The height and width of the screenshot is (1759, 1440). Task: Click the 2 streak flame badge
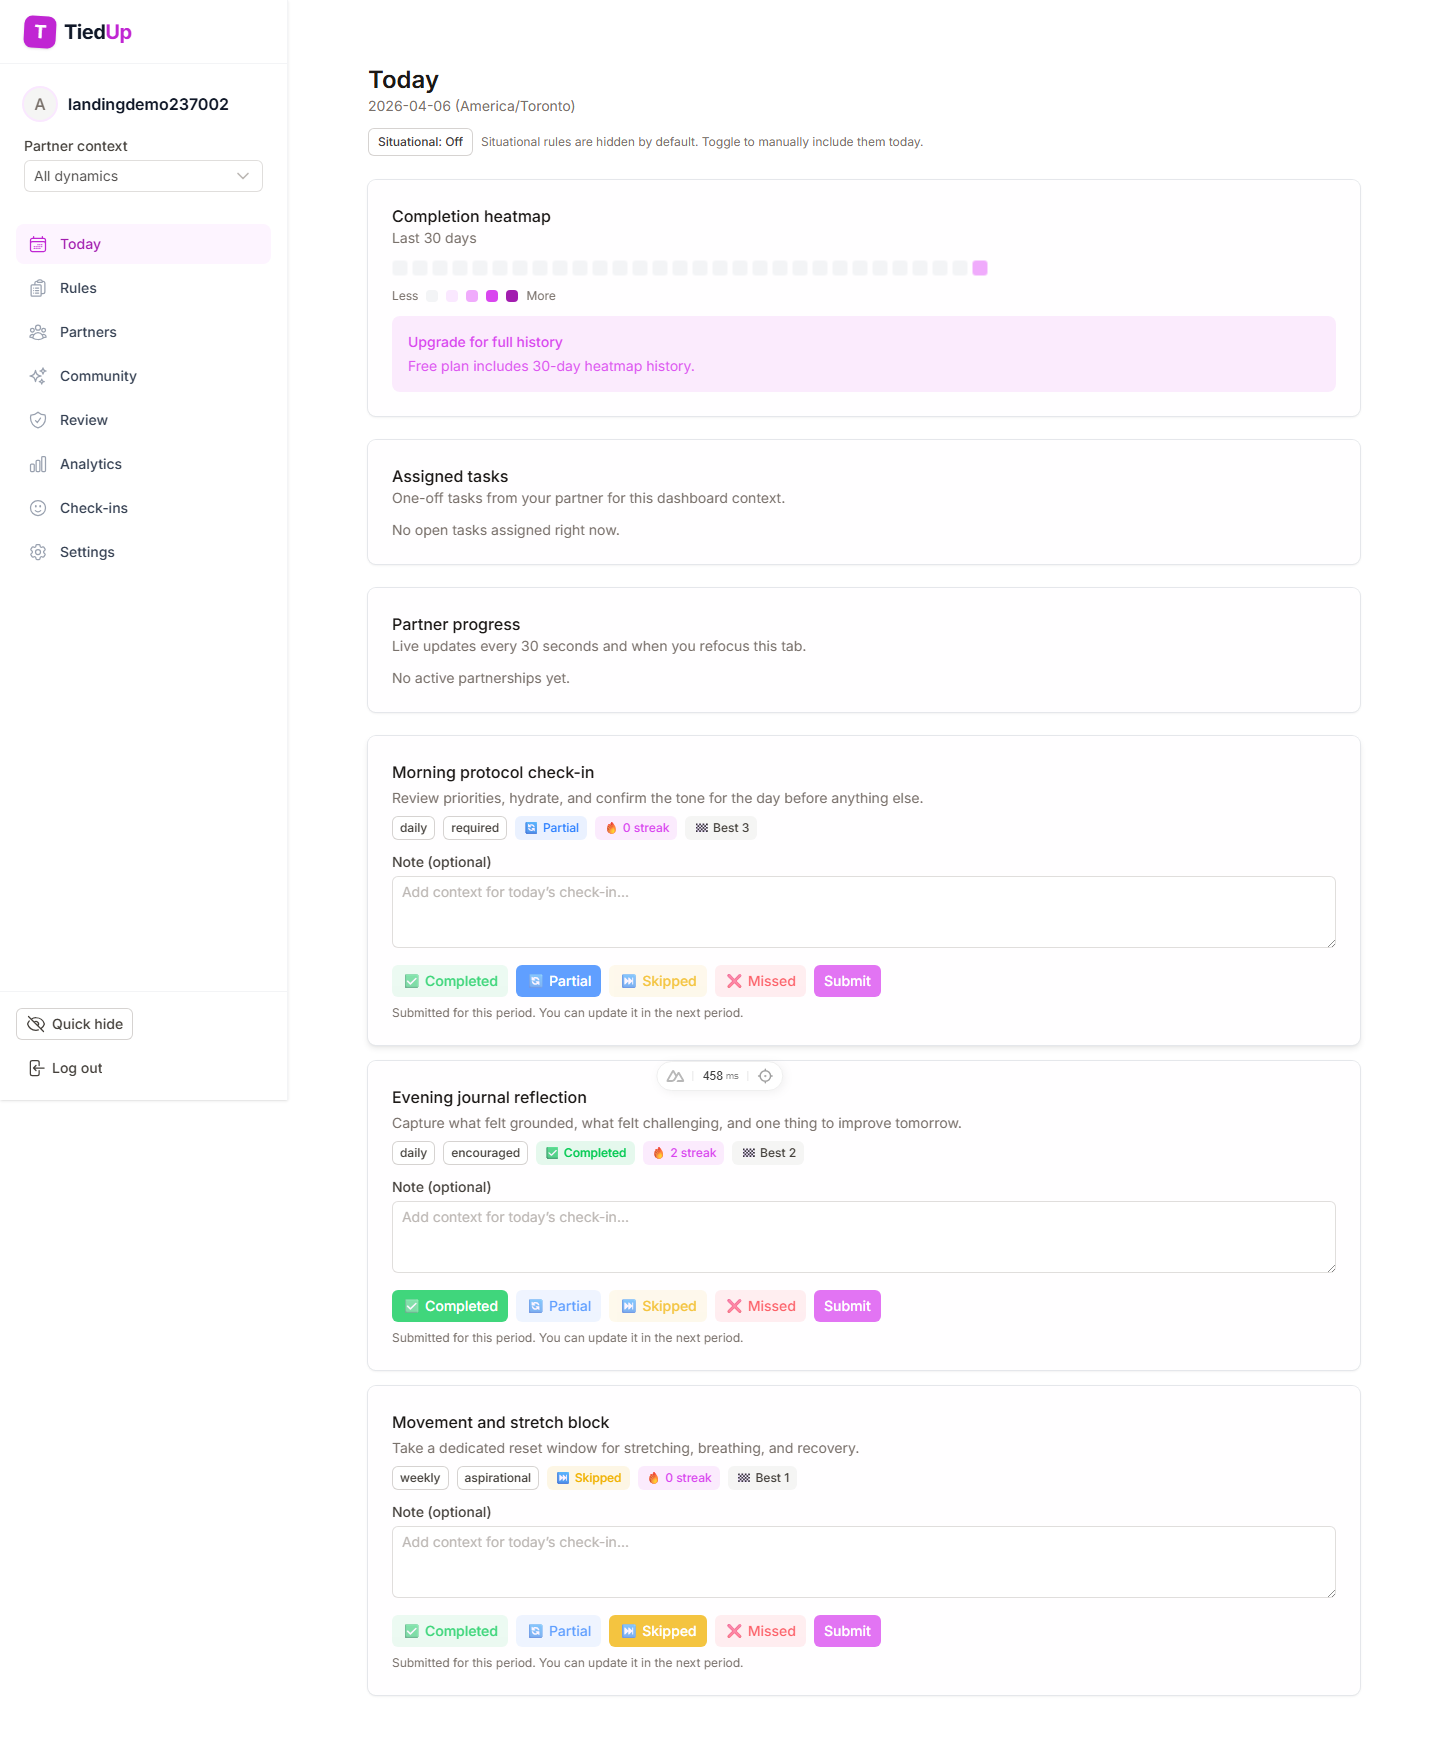(x=684, y=1153)
